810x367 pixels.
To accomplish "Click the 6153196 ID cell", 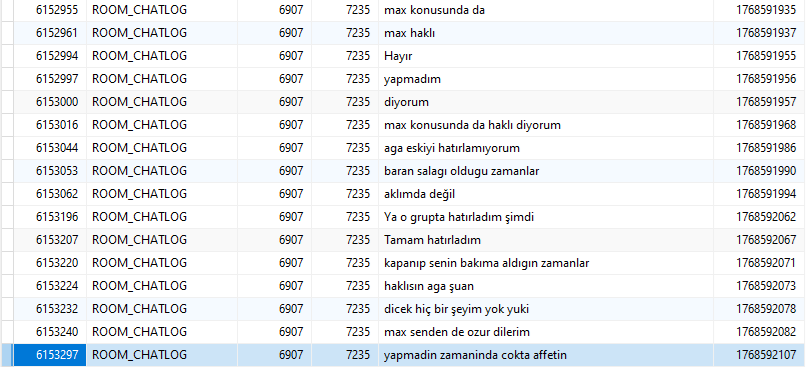I will [50, 217].
